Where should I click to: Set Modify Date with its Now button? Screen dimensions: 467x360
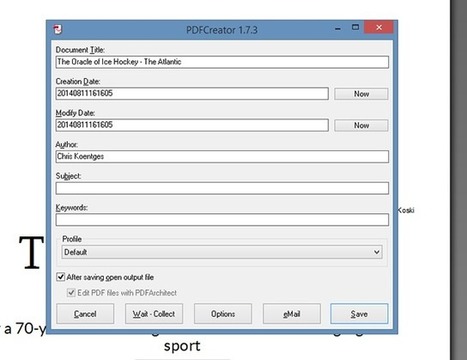click(x=361, y=125)
